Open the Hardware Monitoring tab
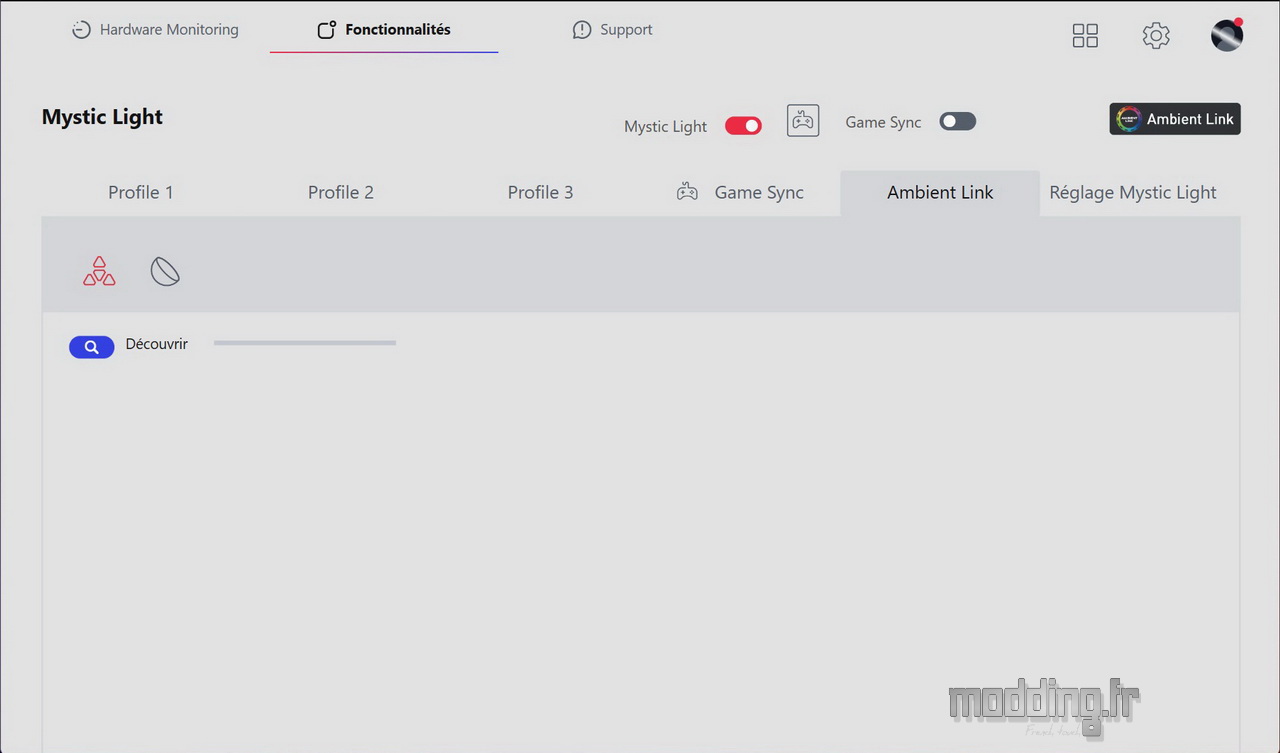Viewport: 1280px width, 753px height. pyautogui.click(x=155, y=30)
